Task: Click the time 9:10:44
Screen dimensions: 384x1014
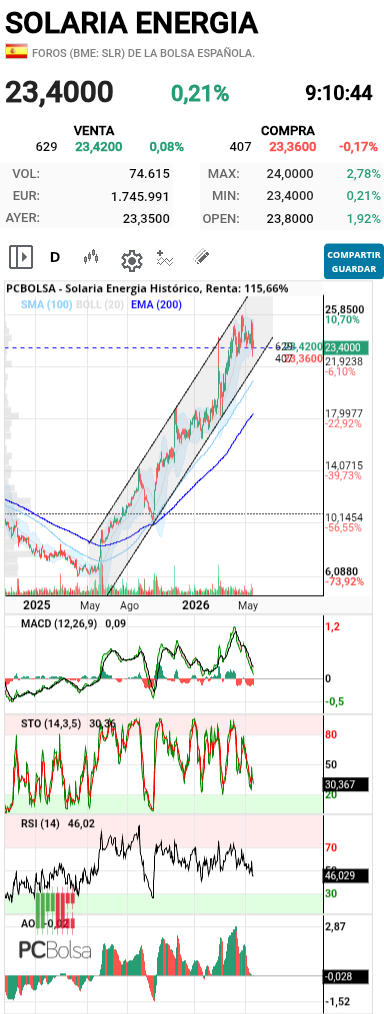Action: [x=339, y=93]
